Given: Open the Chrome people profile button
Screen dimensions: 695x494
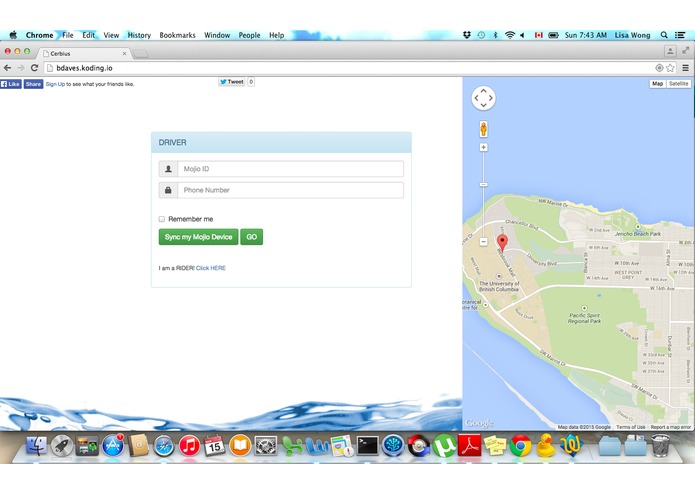Looking at the screenshot, I should (670, 51).
